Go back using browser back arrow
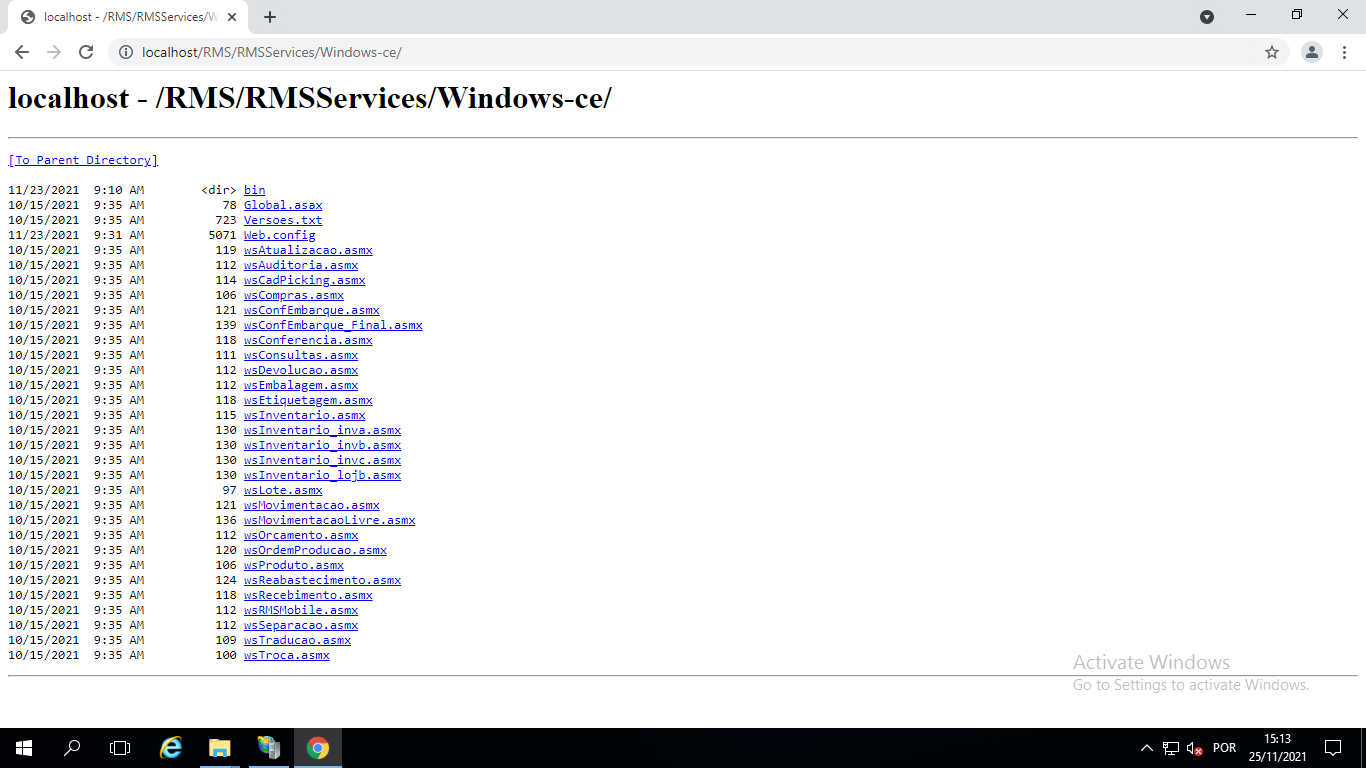1366x768 pixels. (x=22, y=52)
